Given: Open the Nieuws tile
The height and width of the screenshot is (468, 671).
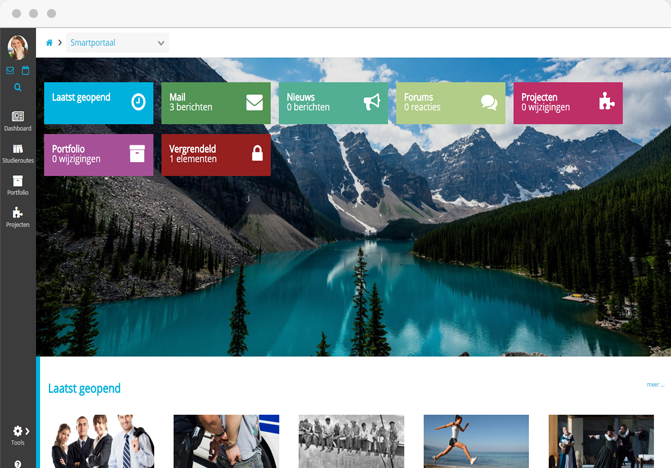Looking at the screenshot, I should tap(332, 103).
